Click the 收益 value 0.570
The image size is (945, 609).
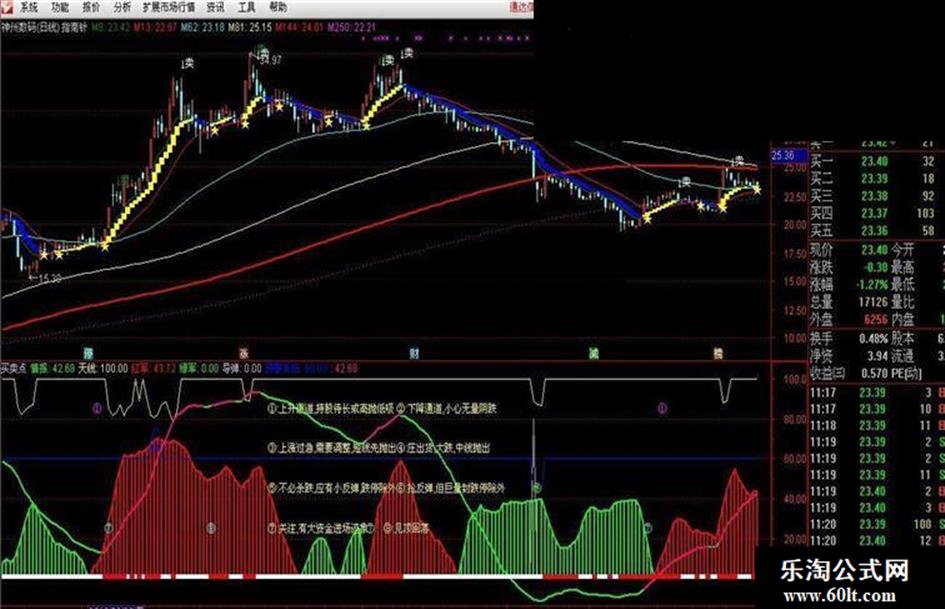pyautogui.click(x=874, y=373)
